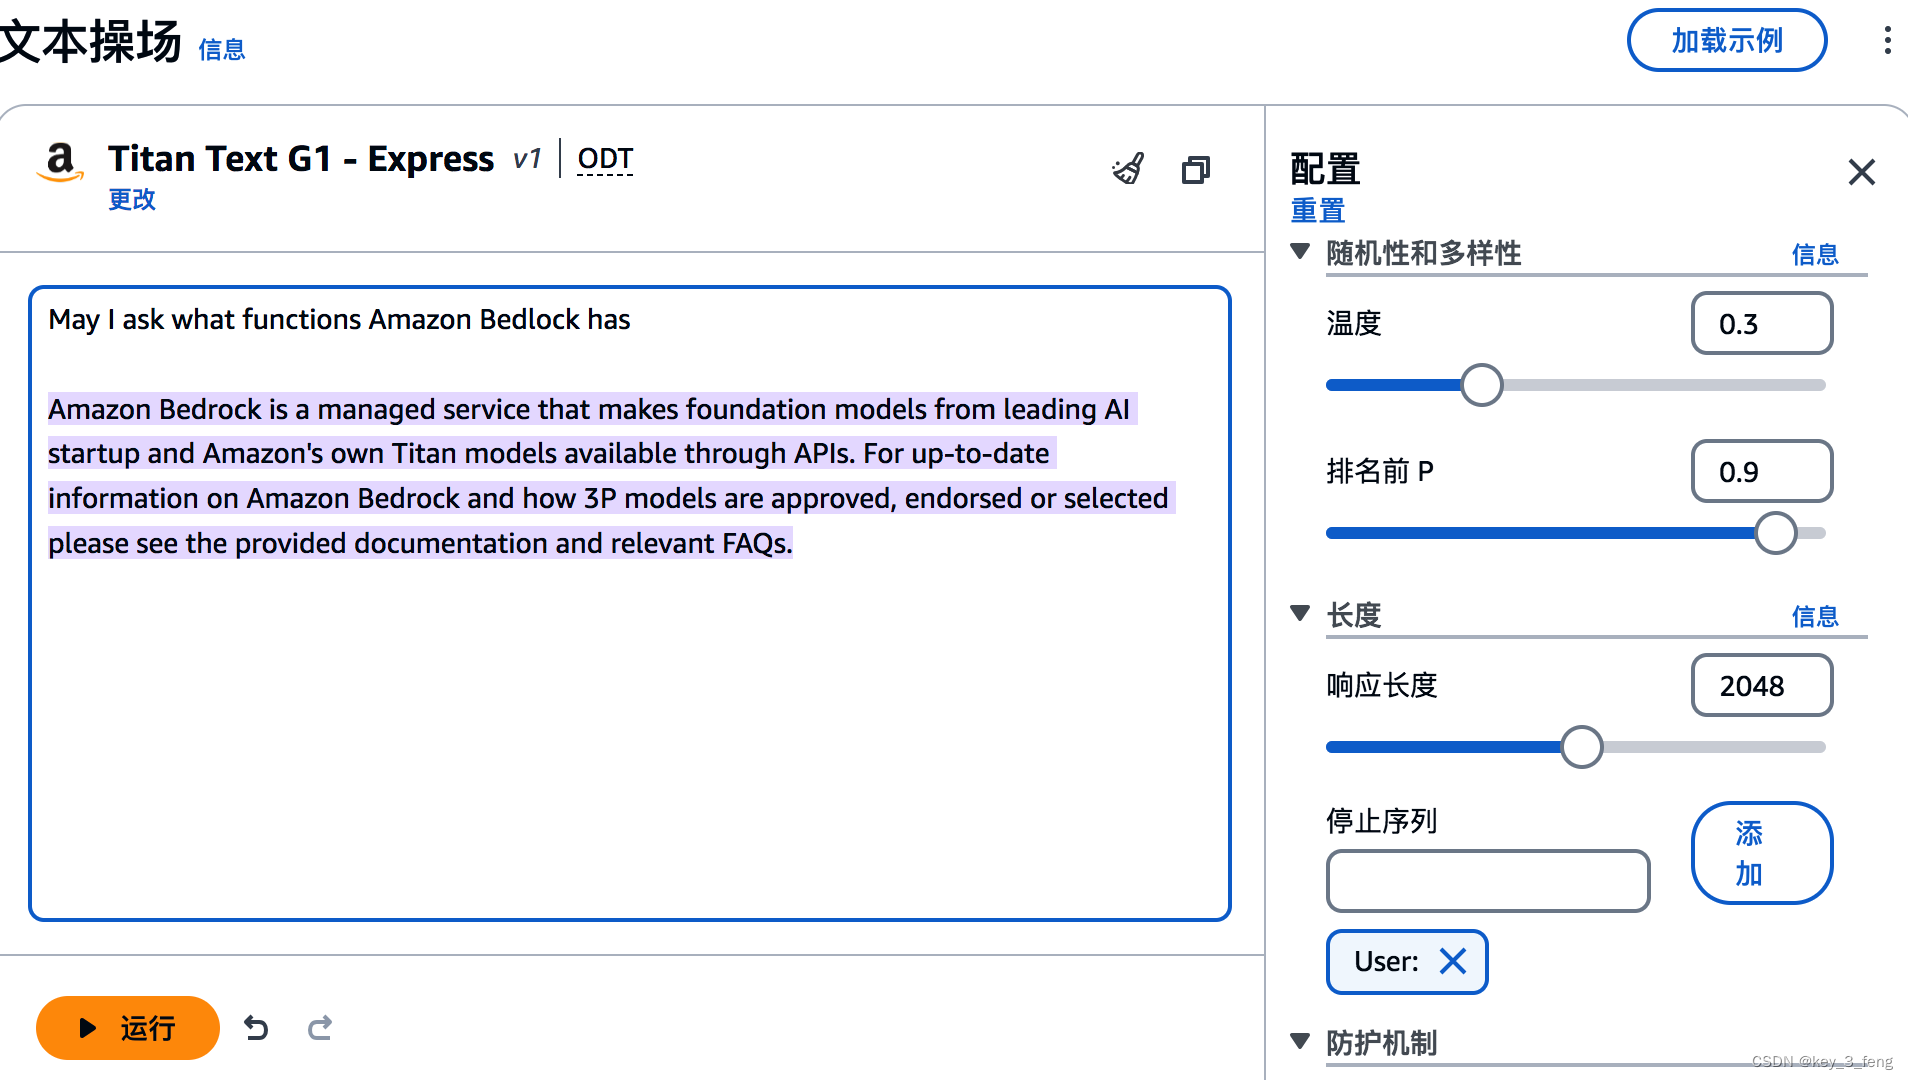1908x1080 pixels.
Task: Click the redo arrow icon
Action: click(x=320, y=1028)
